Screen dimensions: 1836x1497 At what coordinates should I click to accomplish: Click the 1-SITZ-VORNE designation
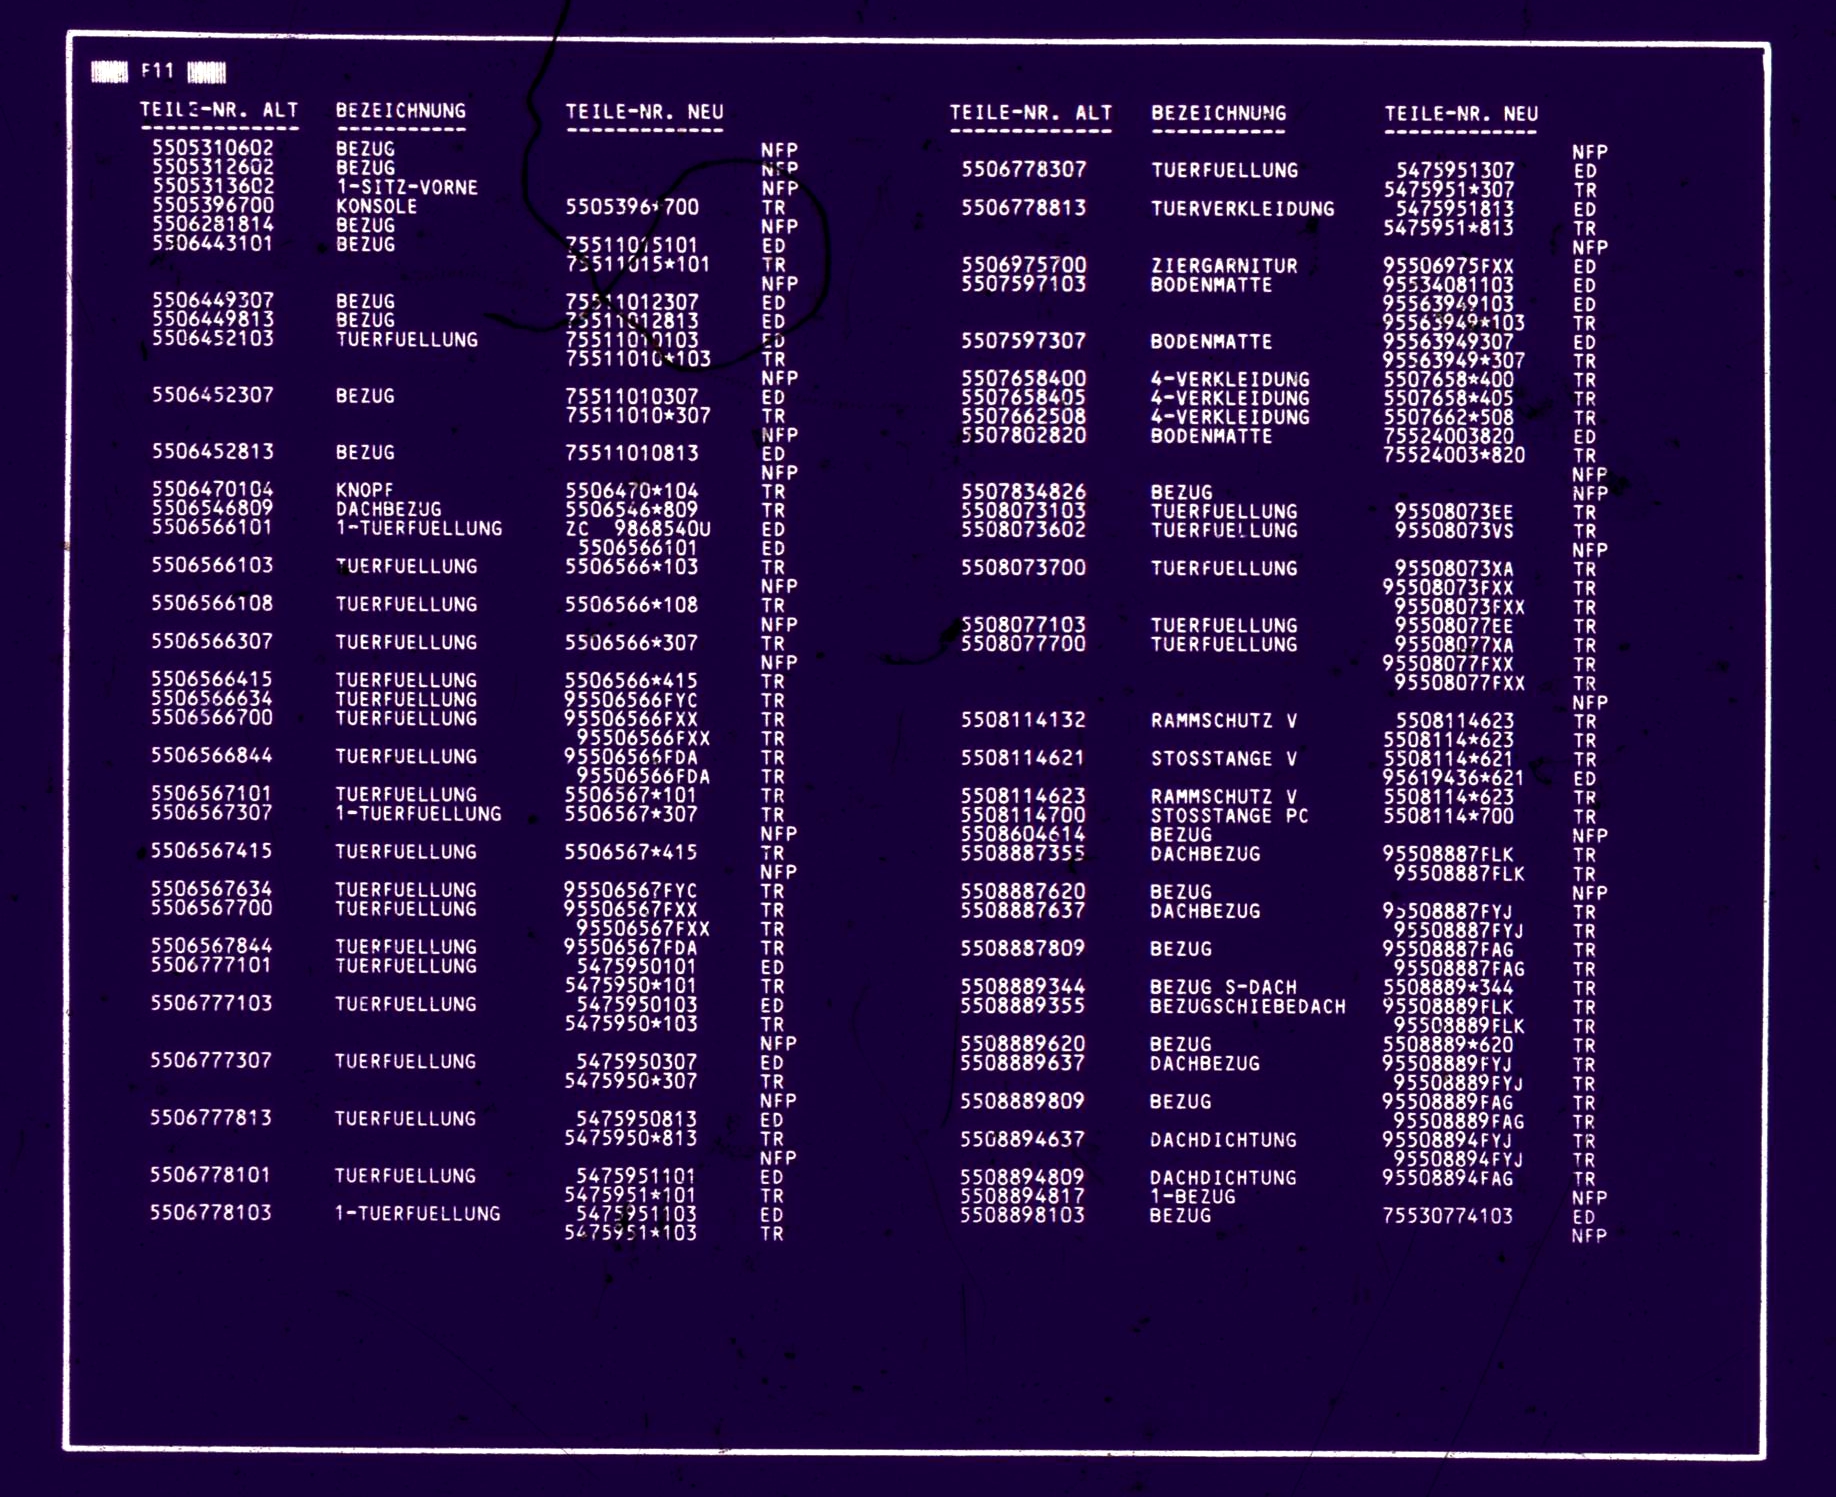pos(407,187)
